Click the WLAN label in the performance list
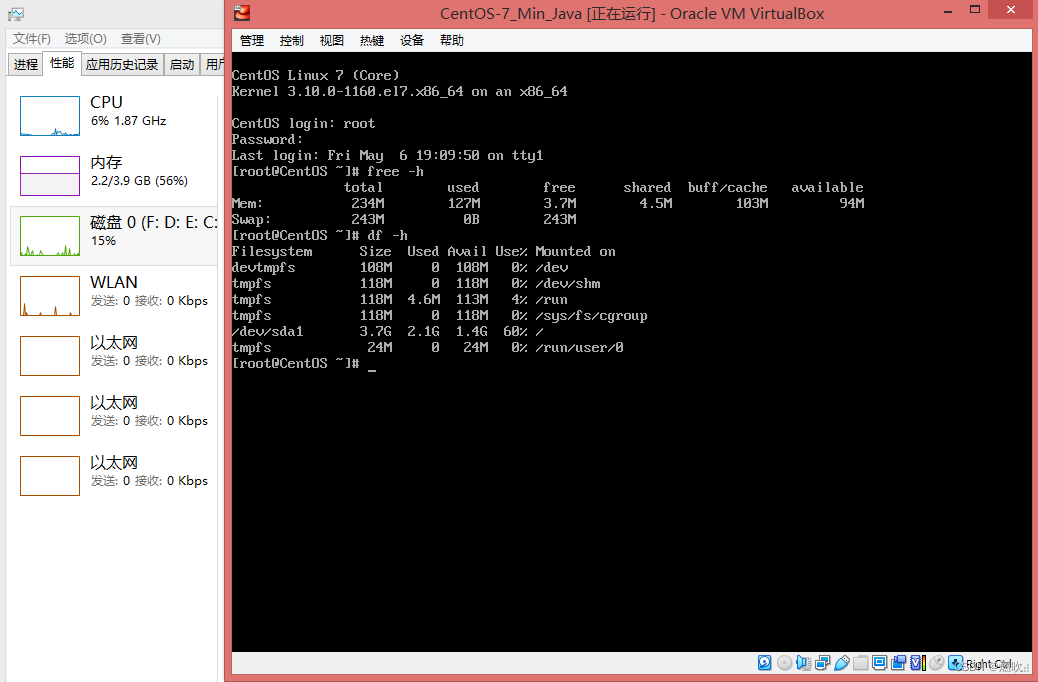1038x682 pixels. [x=114, y=283]
